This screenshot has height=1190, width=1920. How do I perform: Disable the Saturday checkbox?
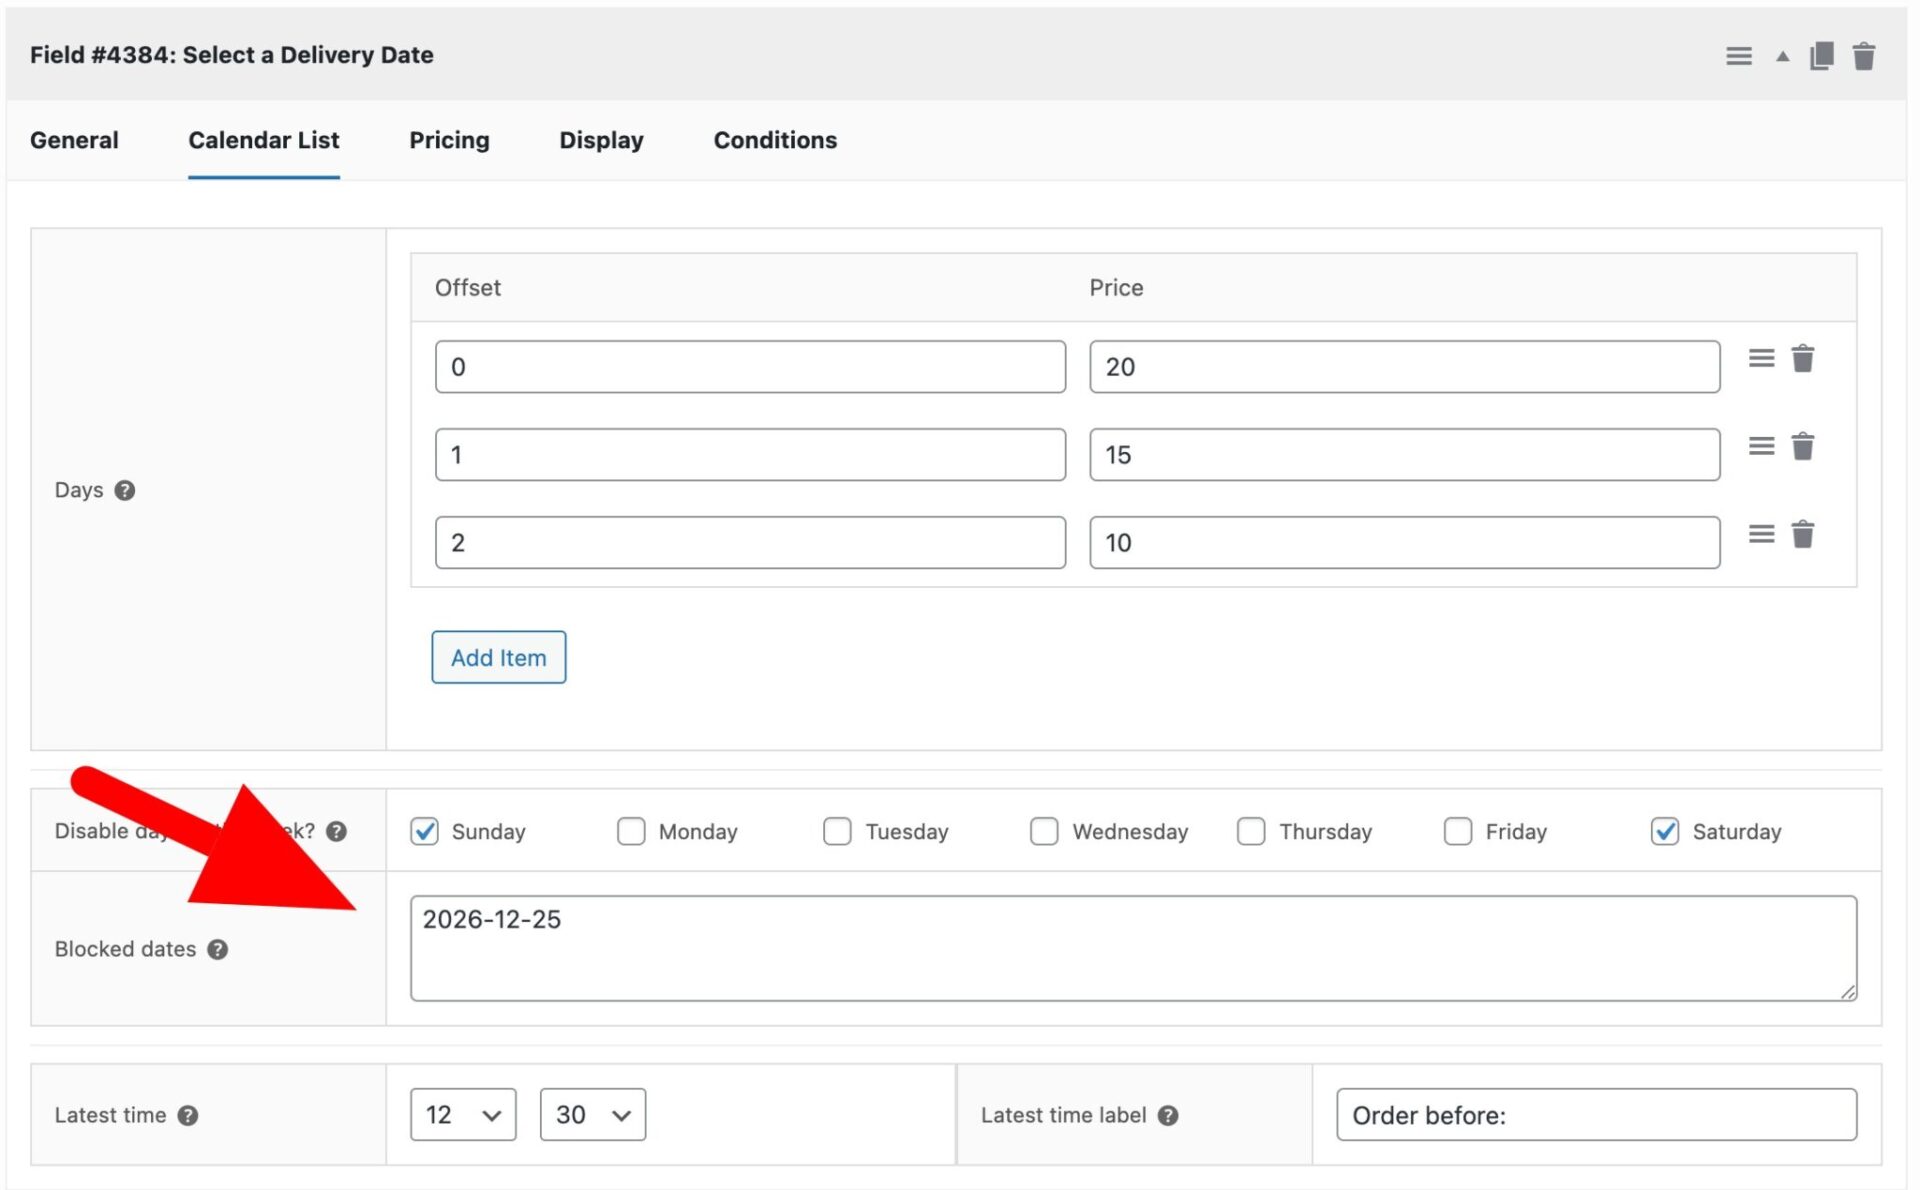(x=1664, y=831)
